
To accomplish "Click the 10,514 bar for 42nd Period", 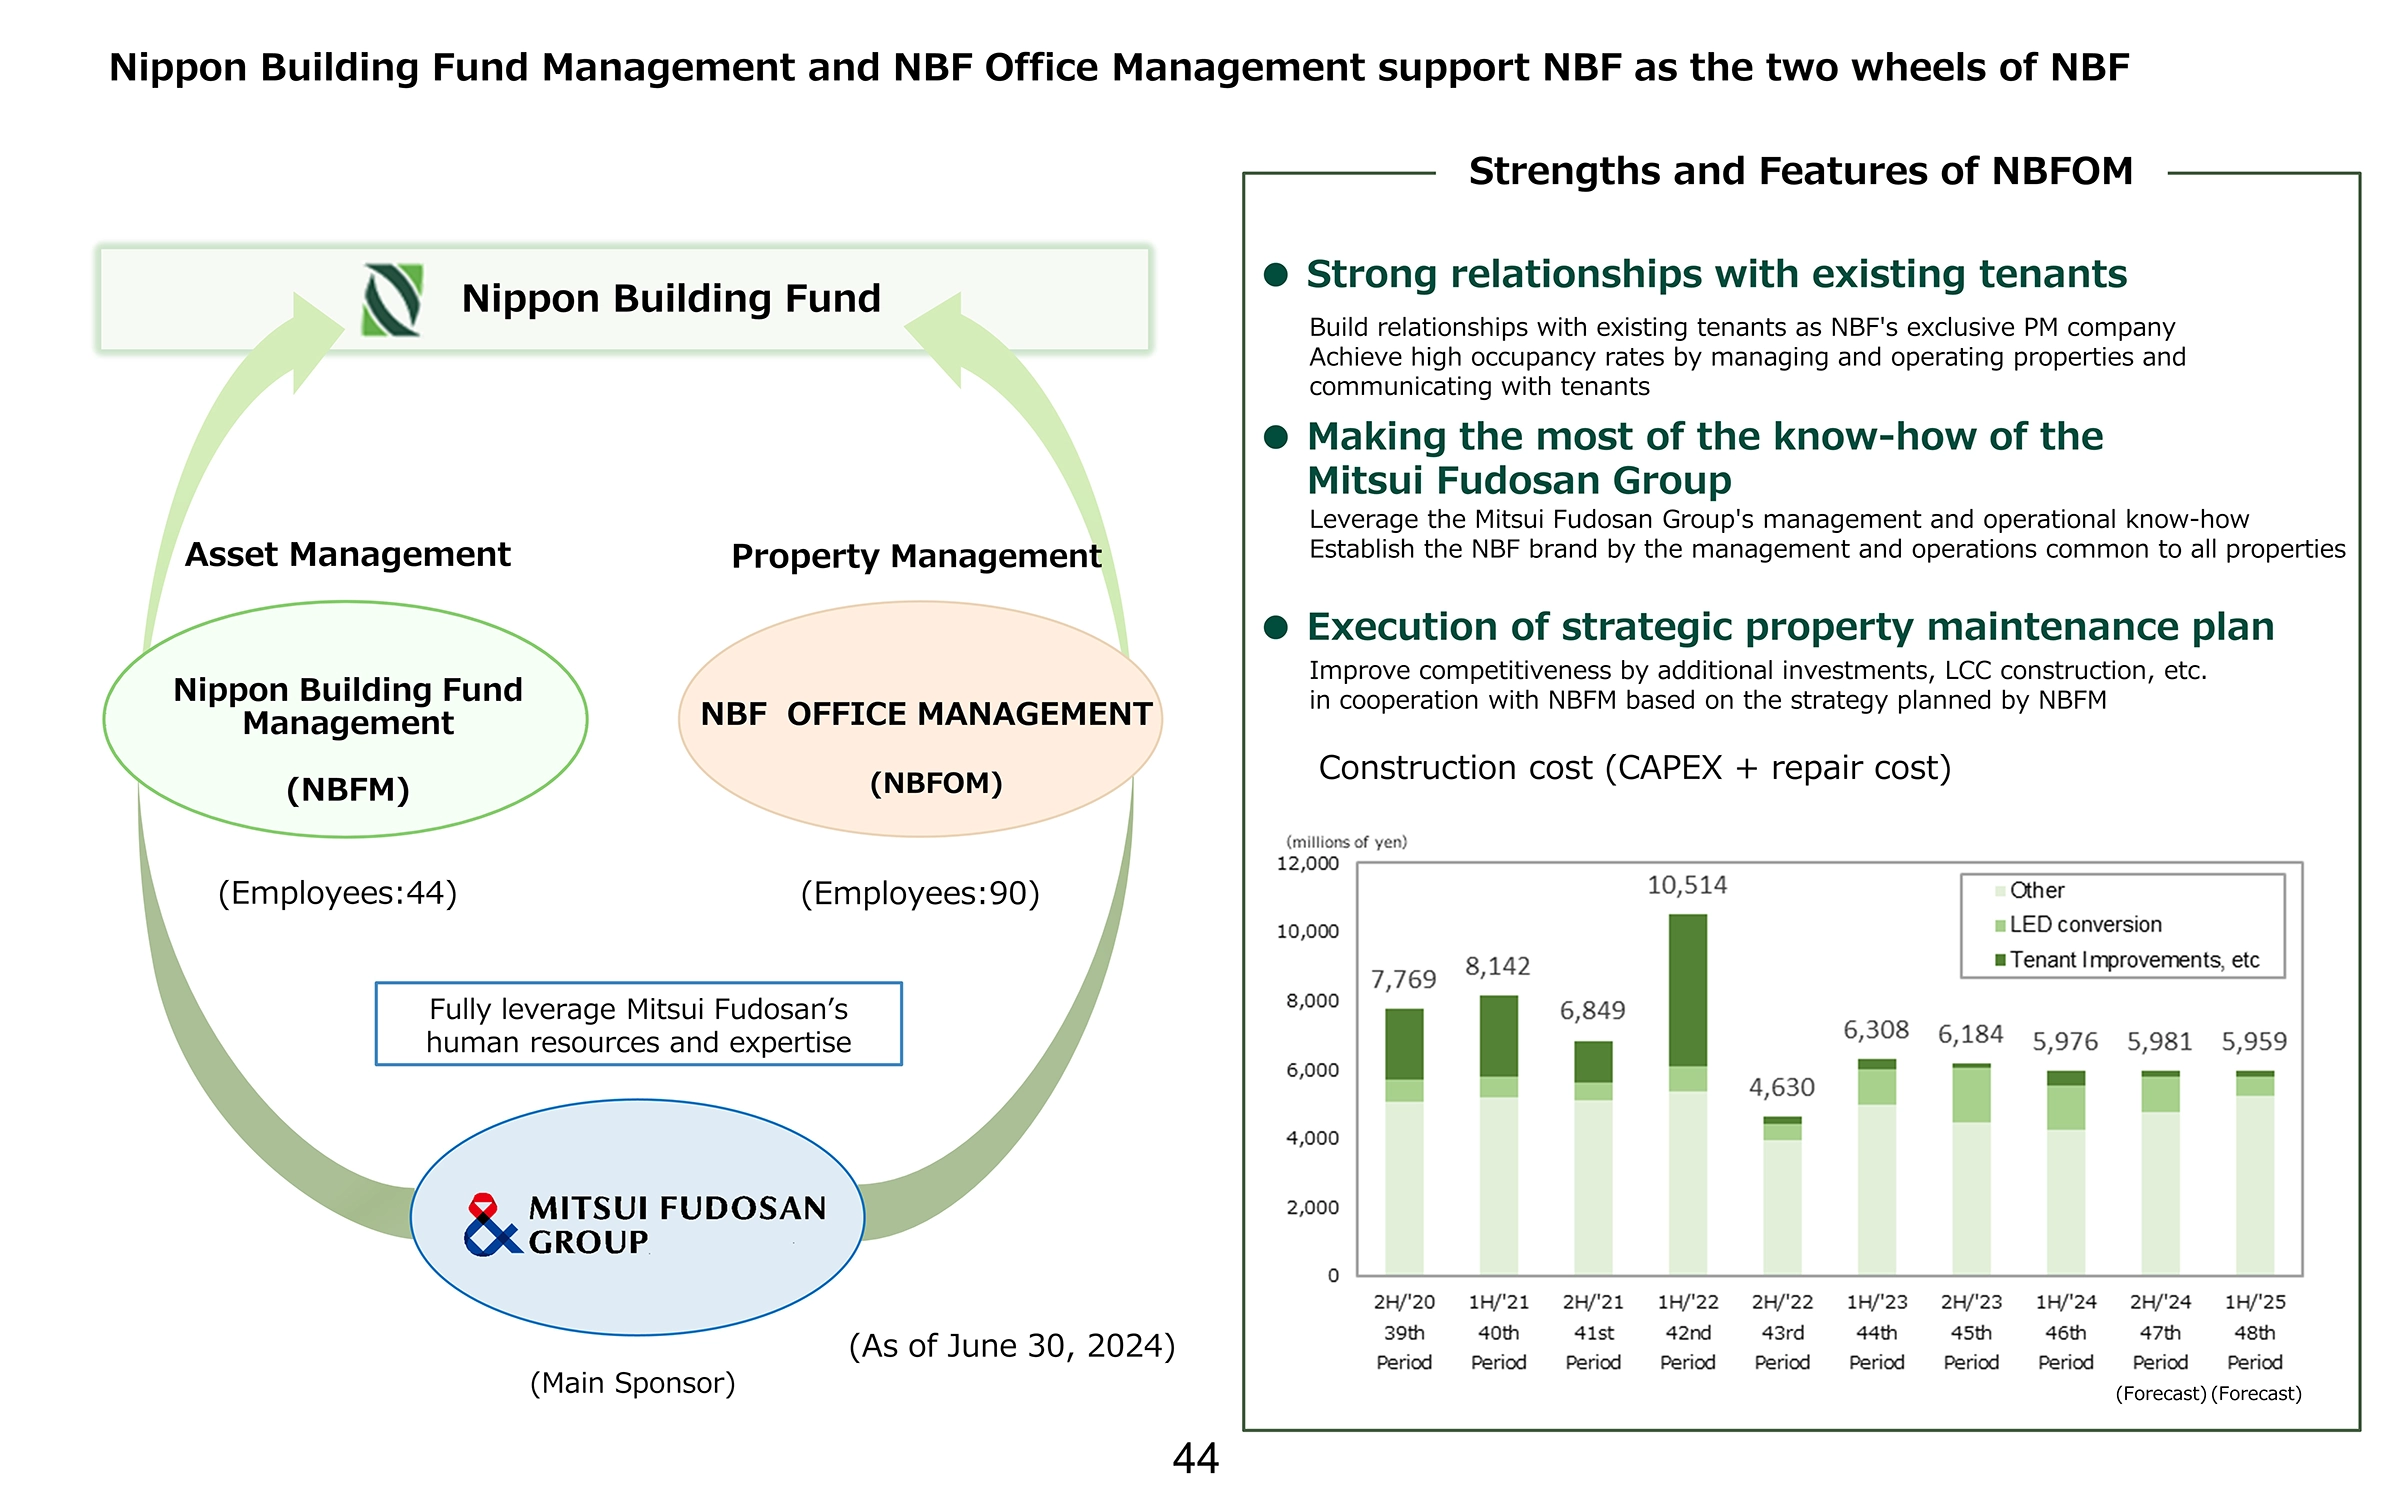I will point(1688,1094).
